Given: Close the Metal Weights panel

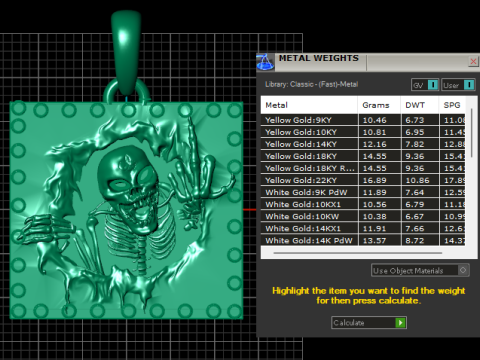Looking at the screenshot, I should pos(473,61).
